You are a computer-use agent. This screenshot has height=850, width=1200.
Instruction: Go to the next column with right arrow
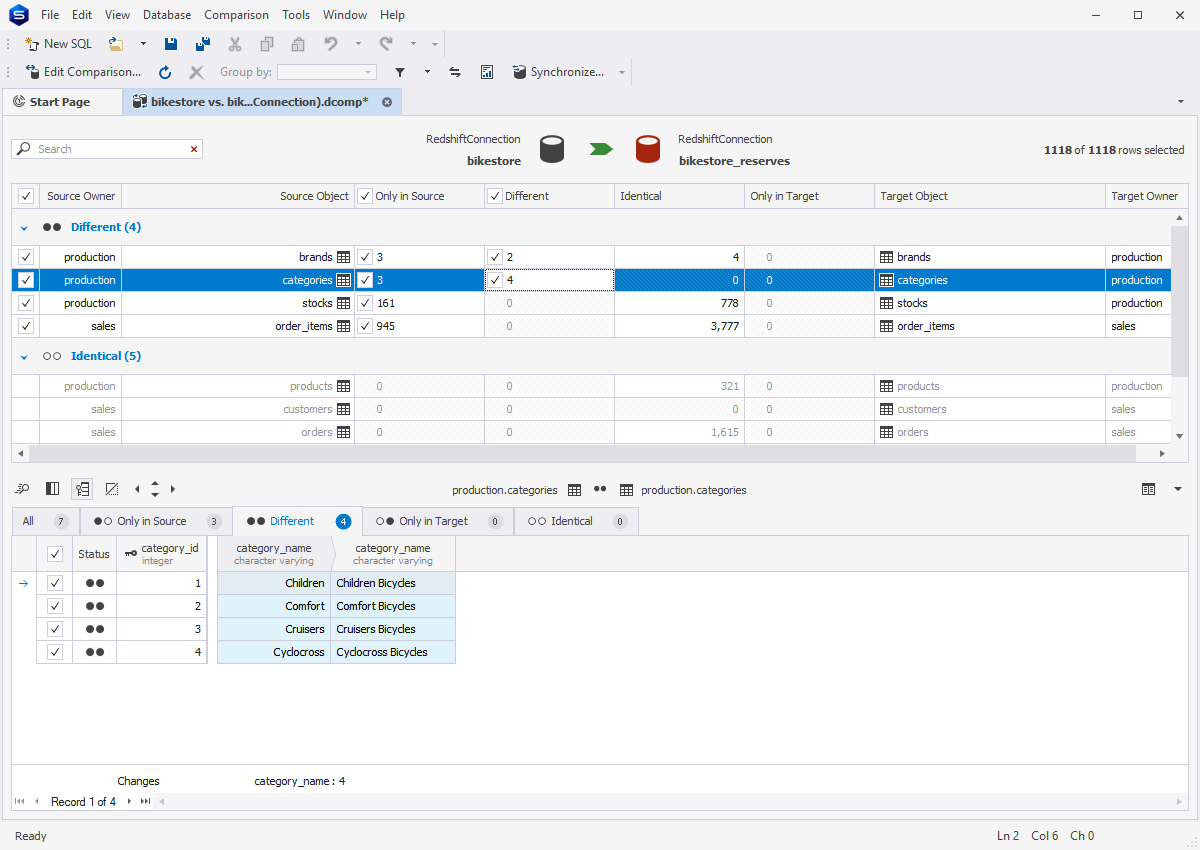pyautogui.click(x=173, y=489)
